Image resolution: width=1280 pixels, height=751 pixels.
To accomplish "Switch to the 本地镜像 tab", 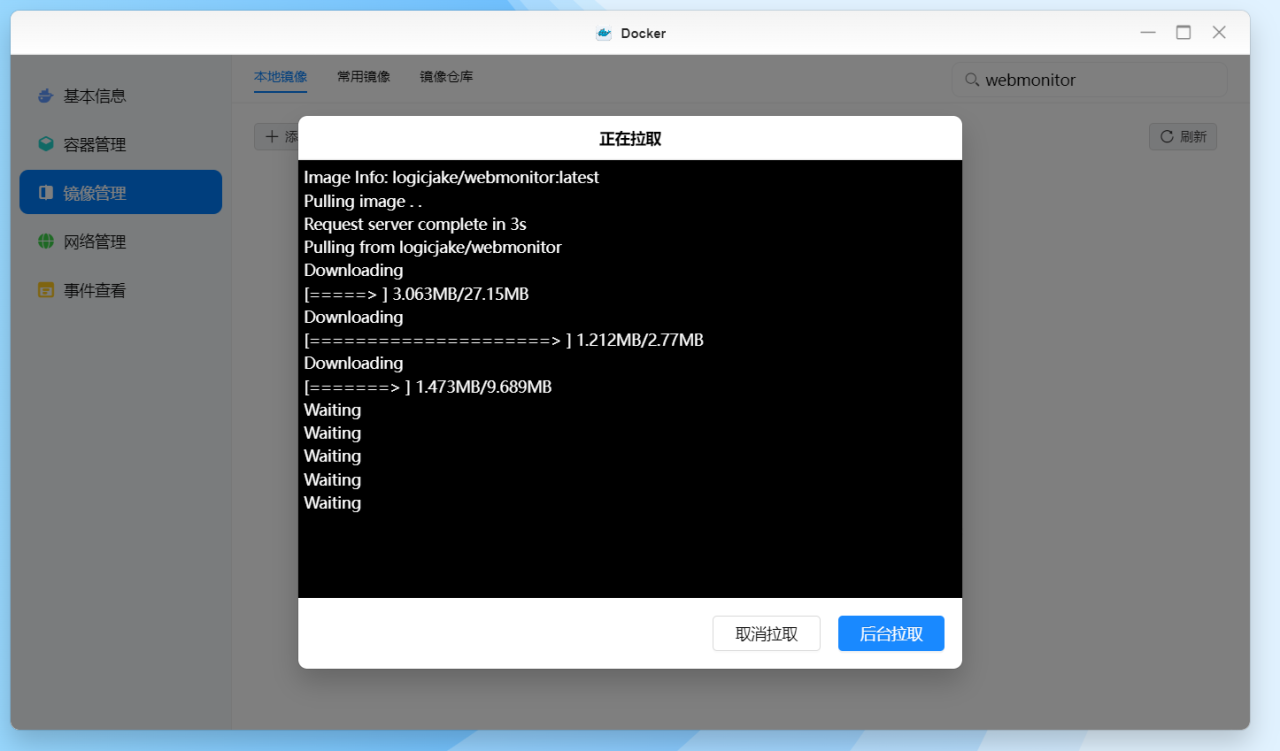I will 280,76.
